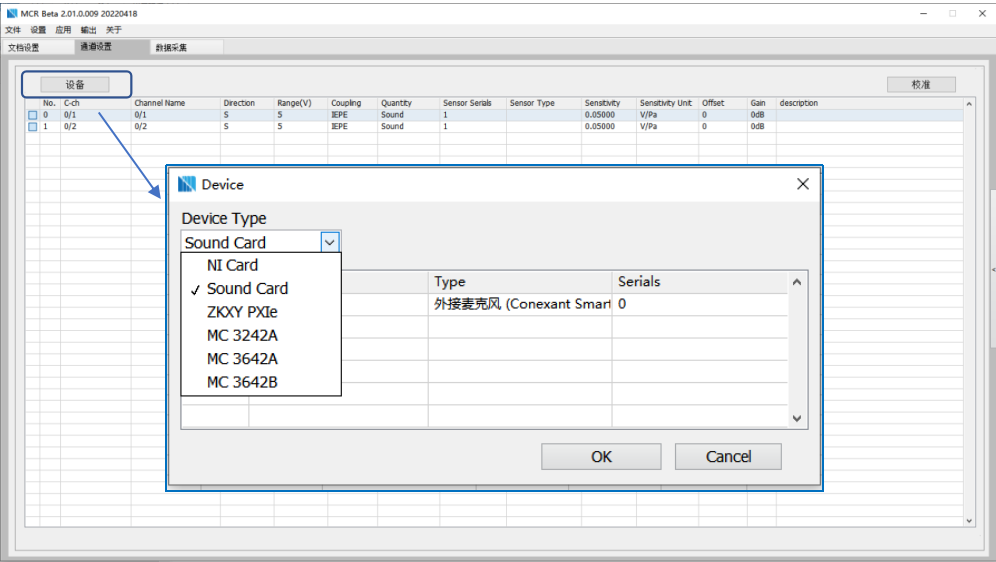The image size is (996, 562).
Task: Close the Device dialog with X icon
Action: coord(802,184)
